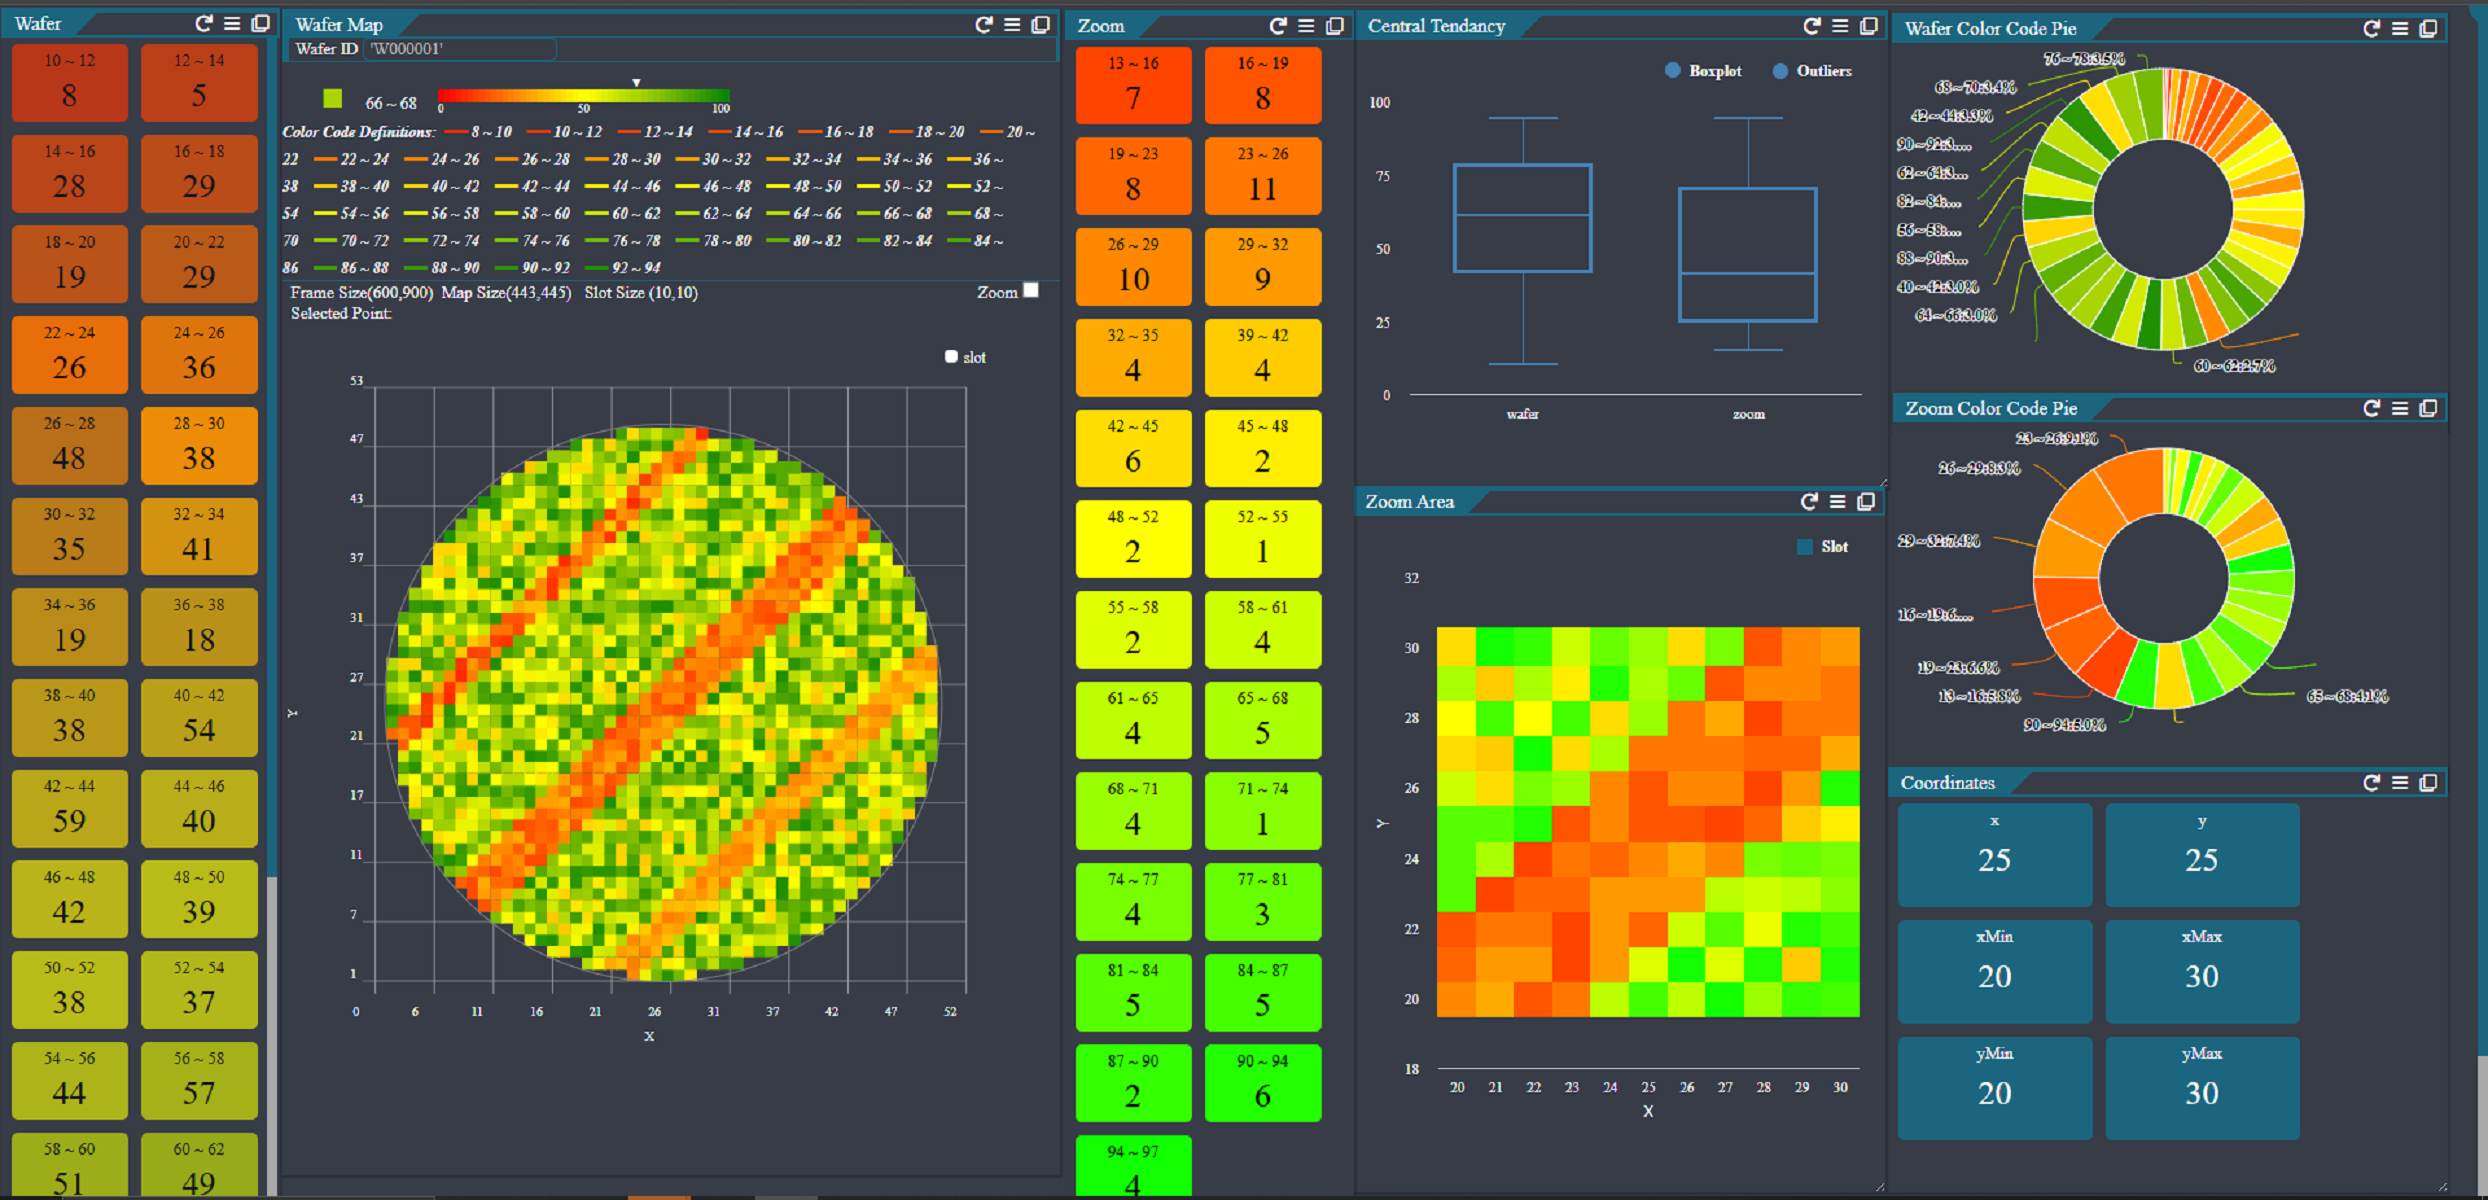The image size is (2488, 1200).
Task: Open the Zoom panel hamburger menu
Action: 1306,26
